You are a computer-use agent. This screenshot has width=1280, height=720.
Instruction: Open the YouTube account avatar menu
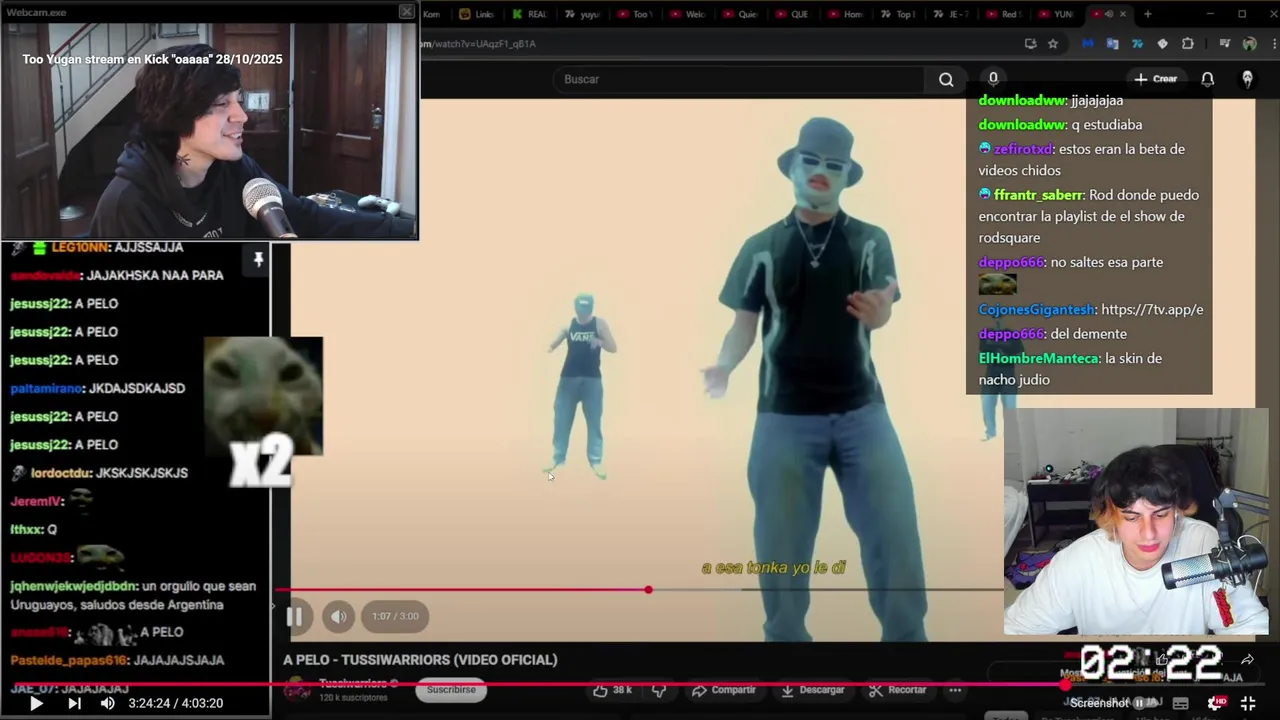click(x=1247, y=79)
